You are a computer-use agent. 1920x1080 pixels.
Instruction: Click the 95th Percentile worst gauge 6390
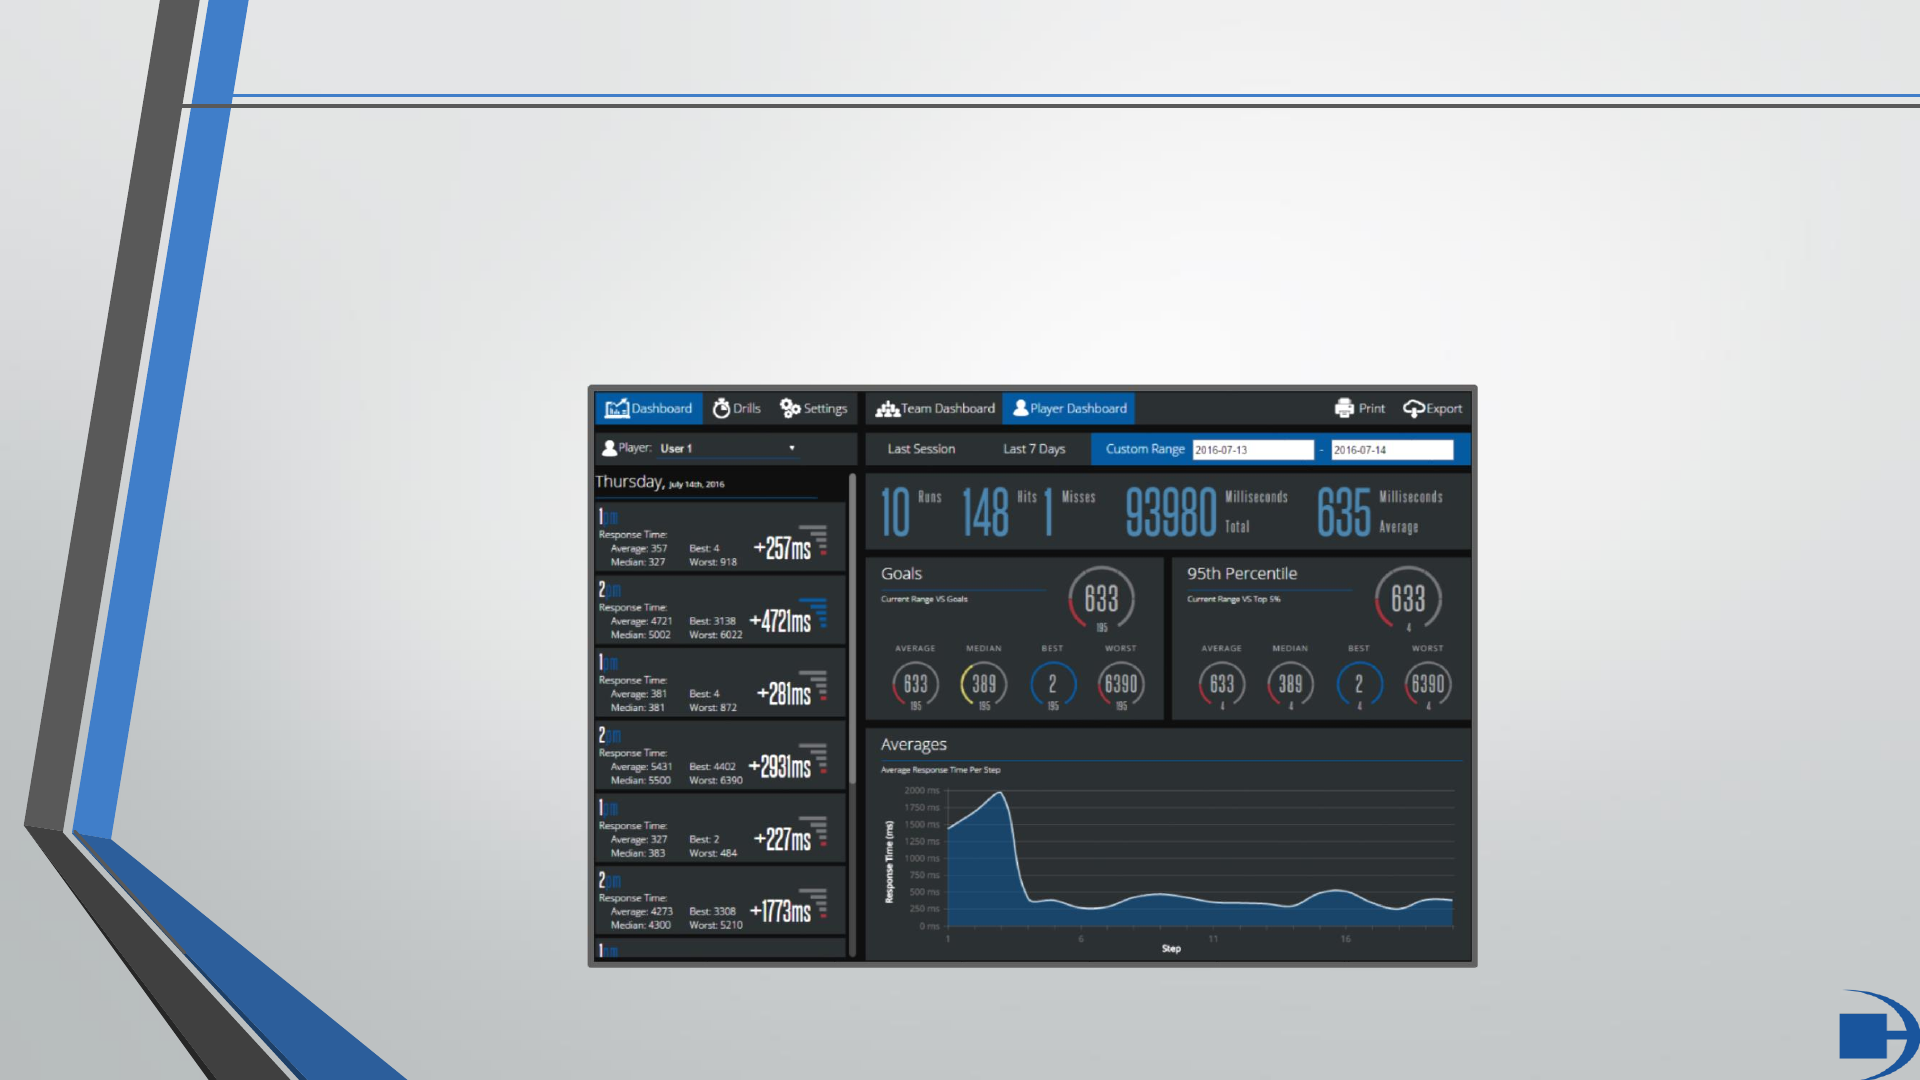[x=1427, y=684]
